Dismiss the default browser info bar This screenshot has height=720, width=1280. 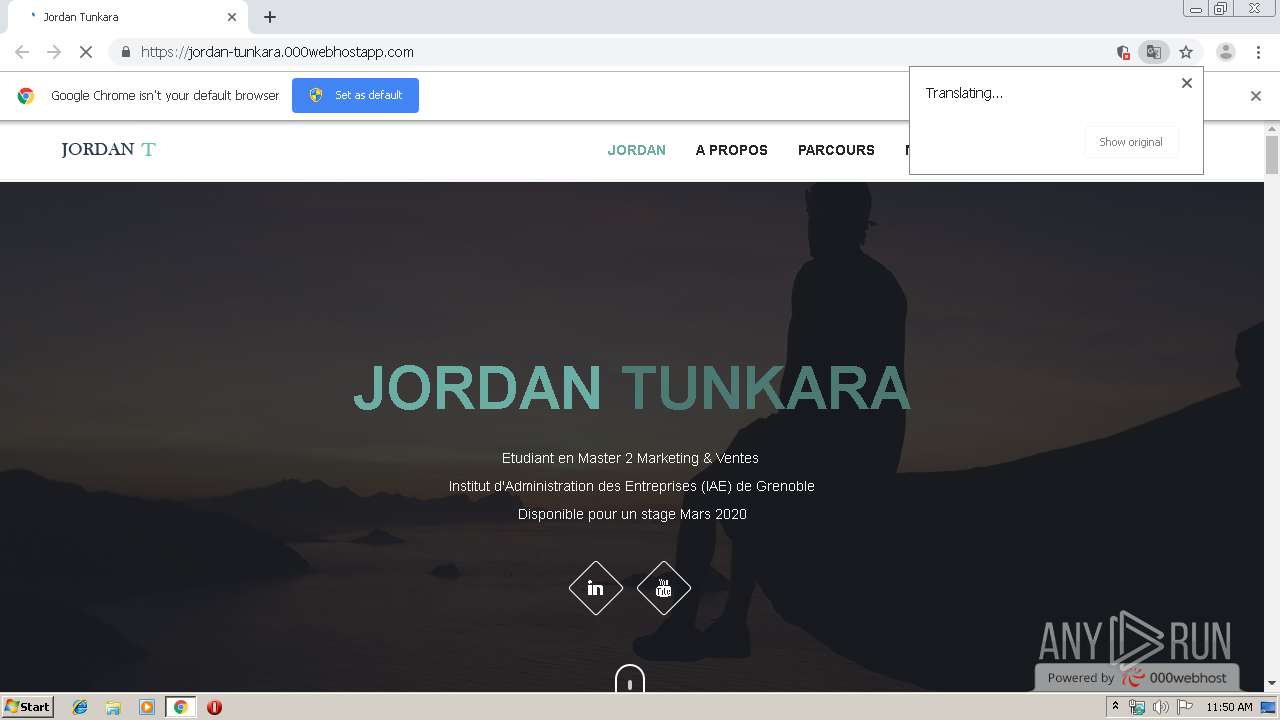pos(1256,96)
